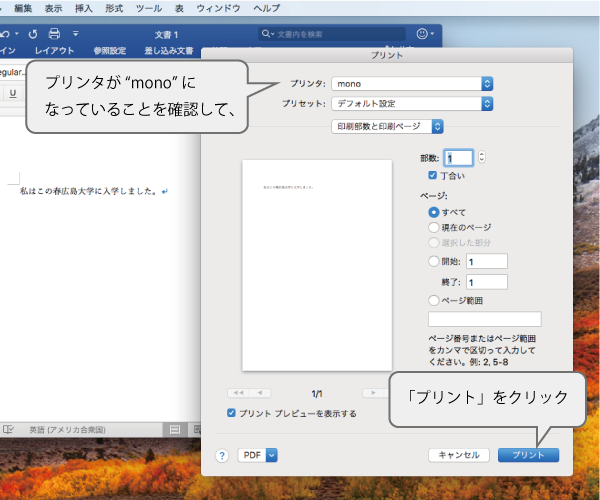The height and width of the screenshot is (500, 600).
Task: Click the print icon in Word toolbar
Action: click(x=54, y=34)
